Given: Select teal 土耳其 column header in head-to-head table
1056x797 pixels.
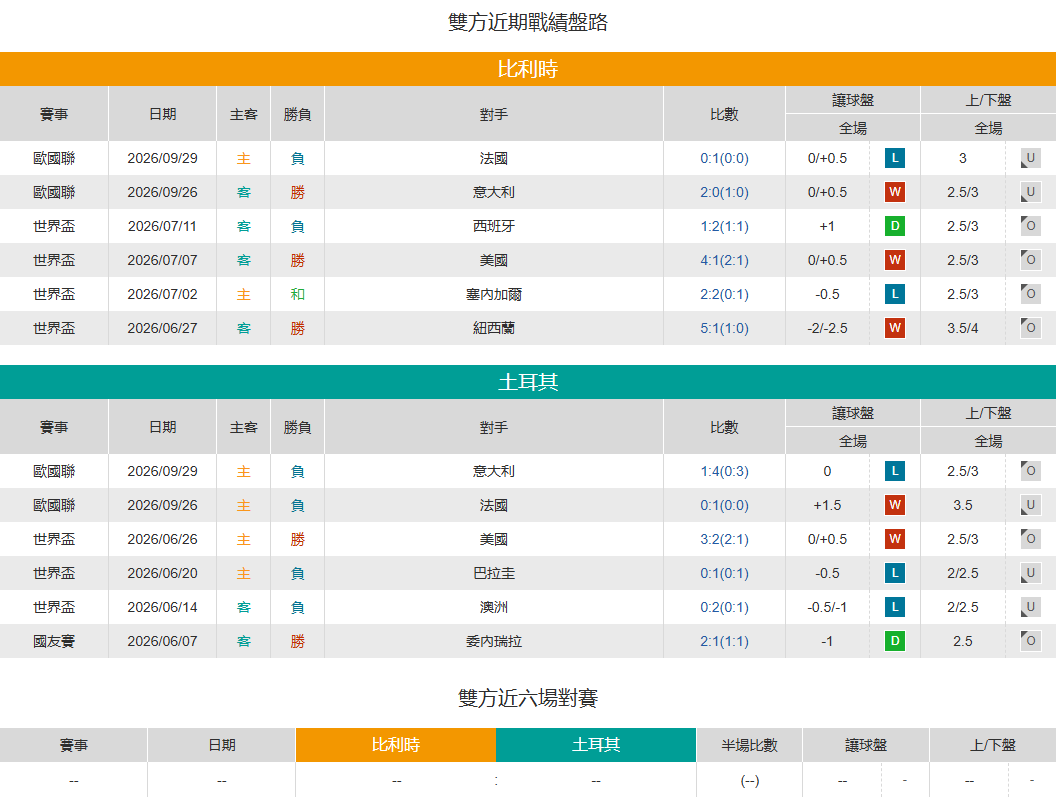Looking at the screenshot, I should click(596, 745).
